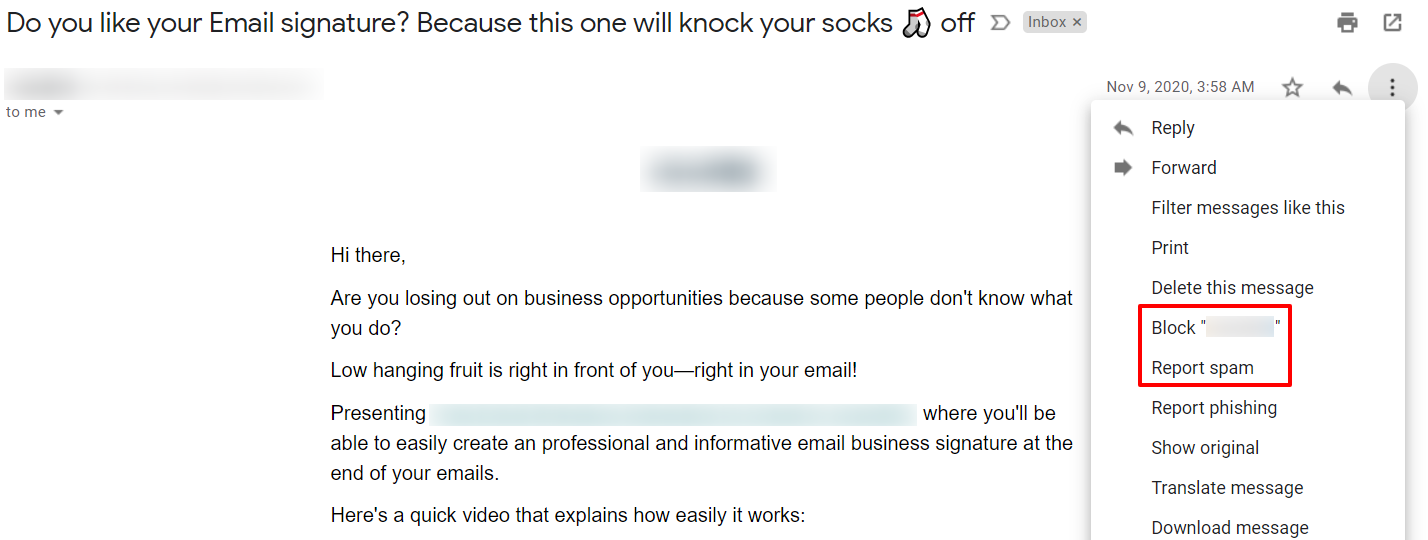This screenshot has width=1428, height=540.
Task: Choose "Filter messages like this"
Action: [1247, 208]
